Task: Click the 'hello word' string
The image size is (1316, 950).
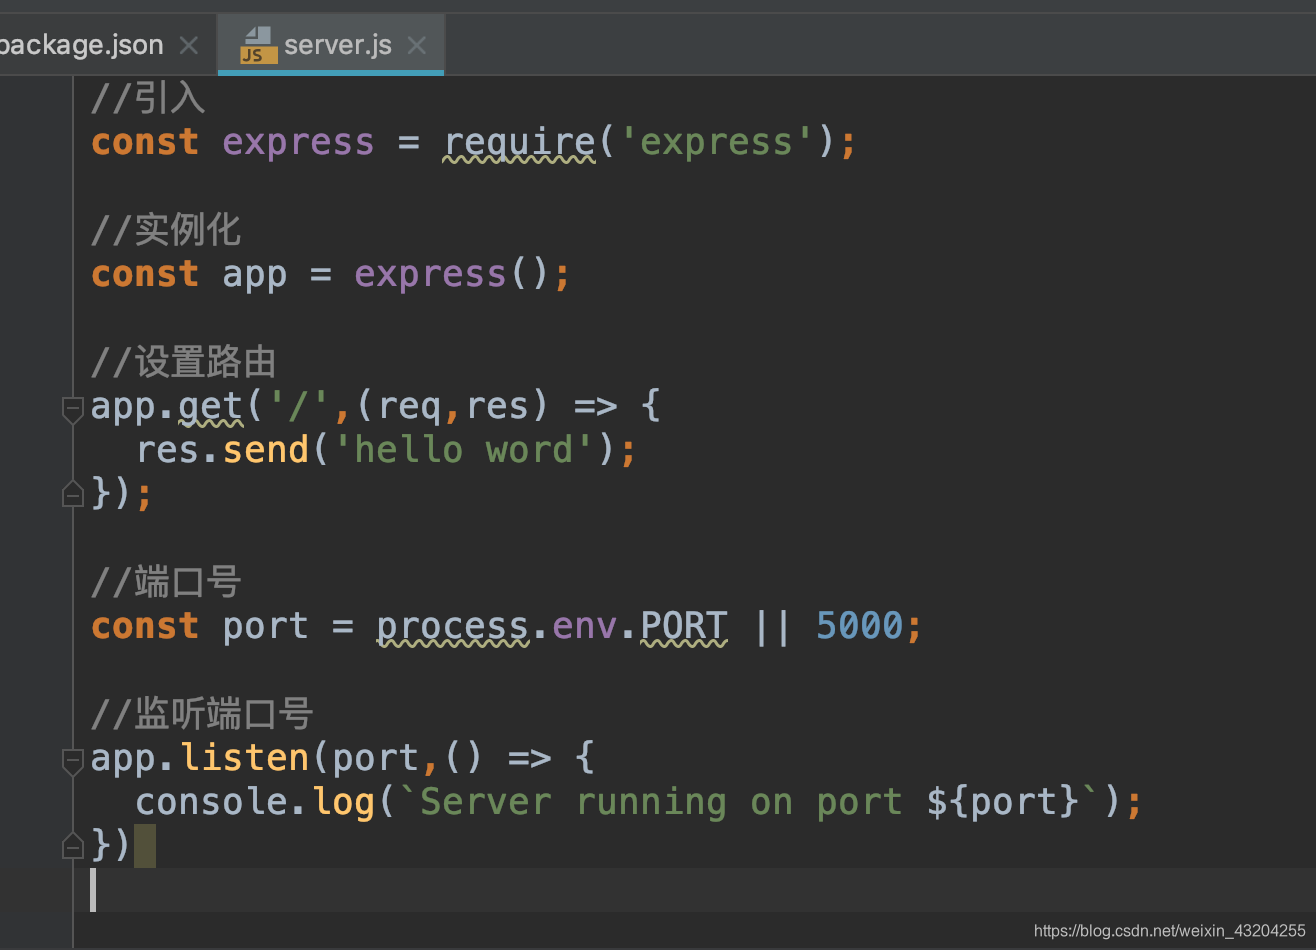Action: 465,450
